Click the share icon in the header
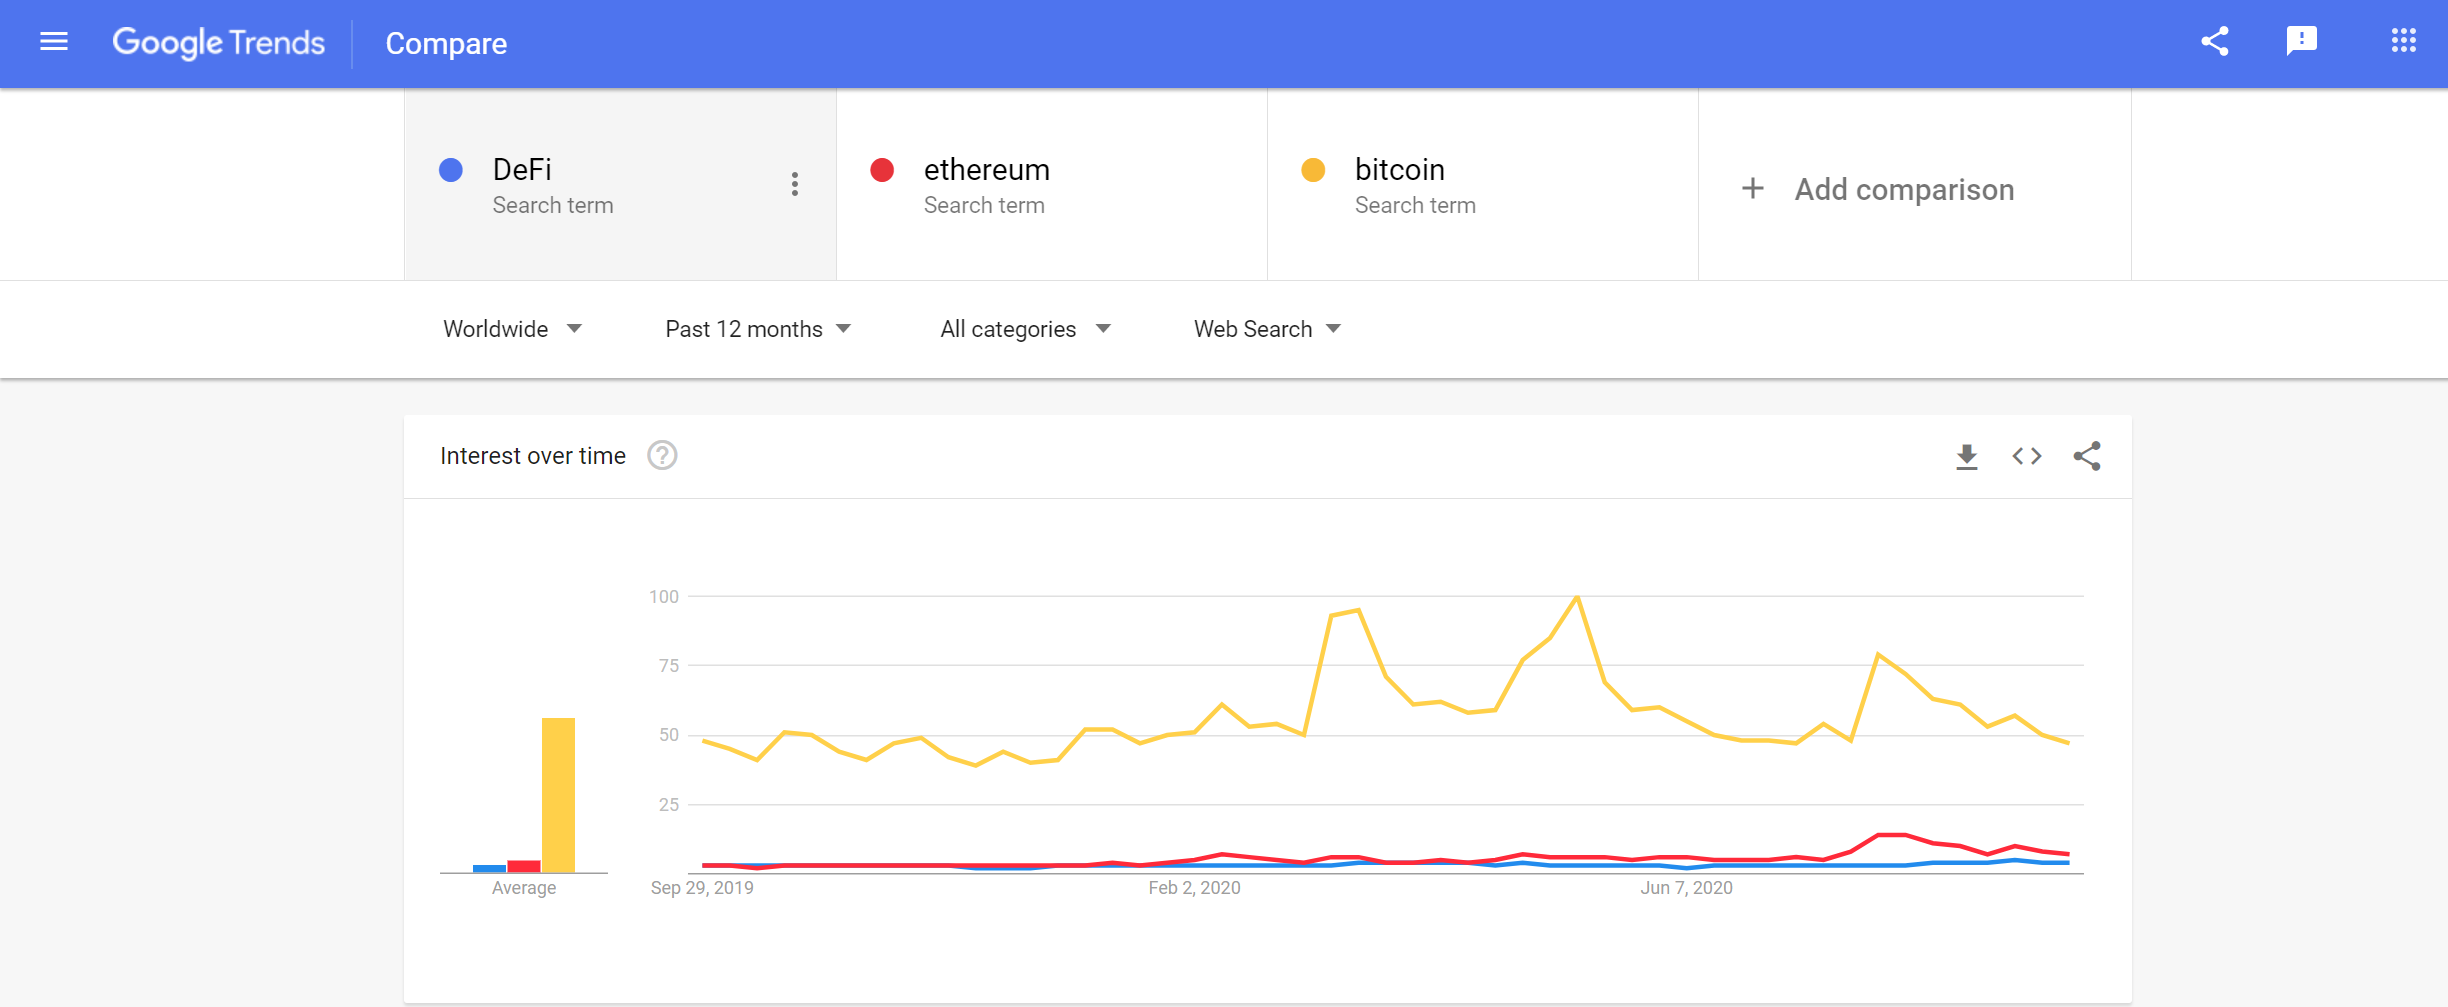Screen dimensions: 2448x1007 2215,42
